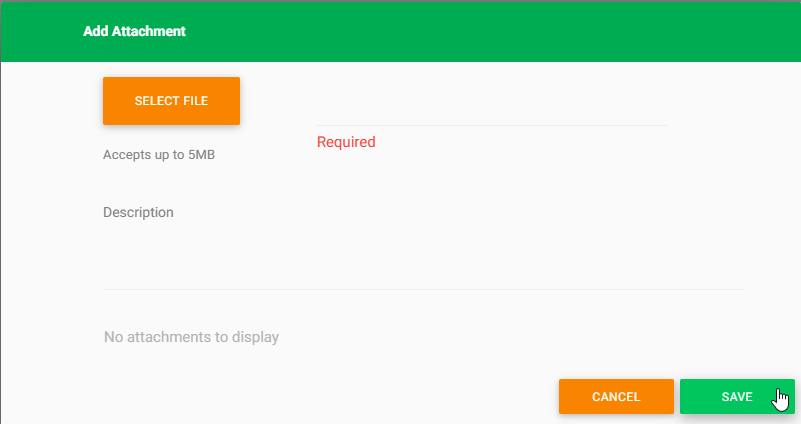Dismiss the dialog using orange Cancel button
This screenshot has height=424, width=801.
point(616,397)
